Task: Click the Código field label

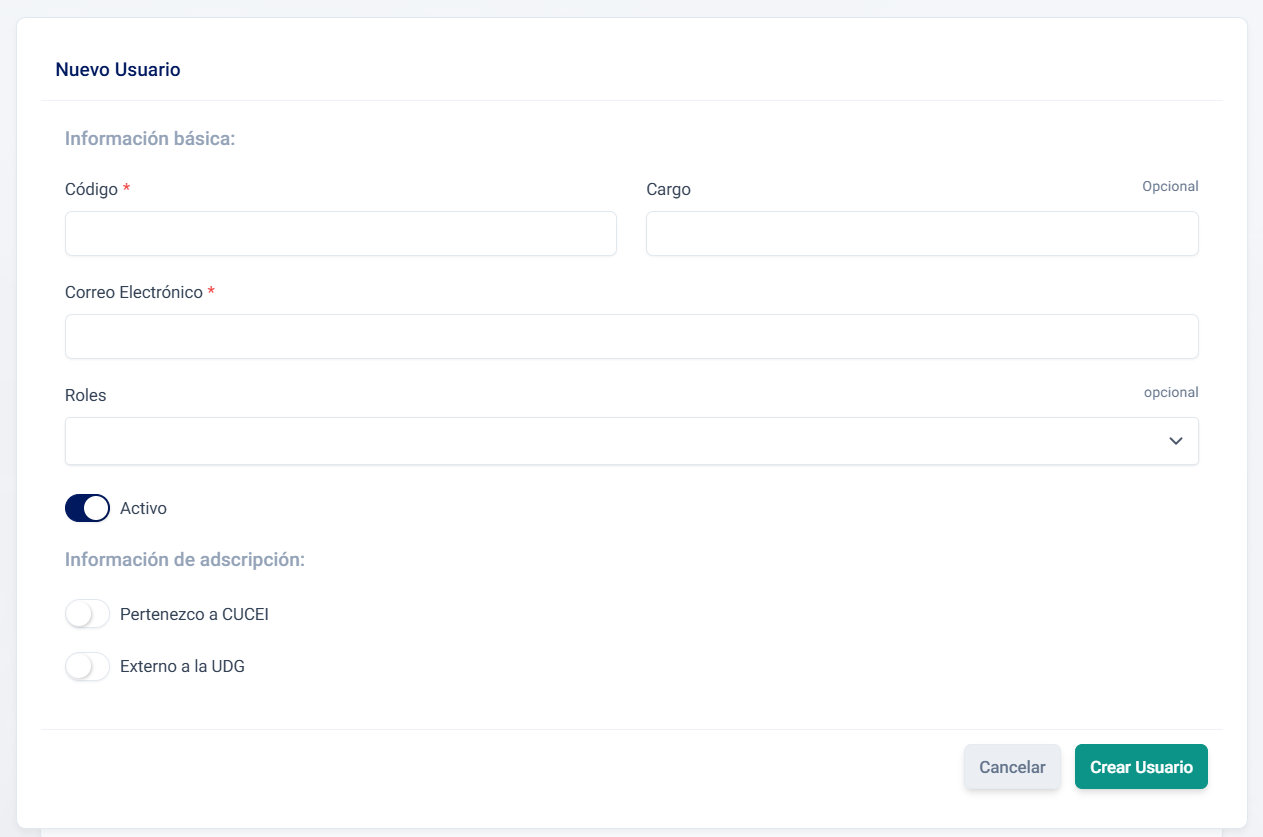Action: click(x=91, y=190)
